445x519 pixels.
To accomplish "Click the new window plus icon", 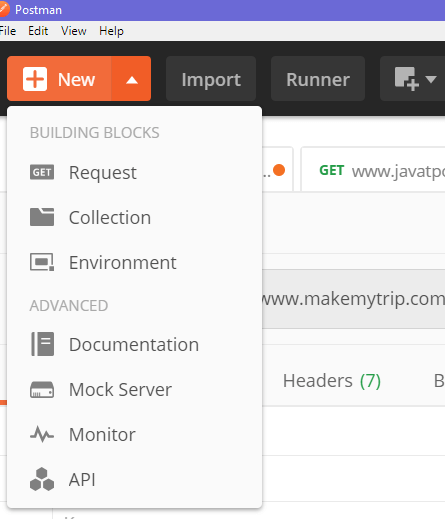I will (x=406, y=79).
